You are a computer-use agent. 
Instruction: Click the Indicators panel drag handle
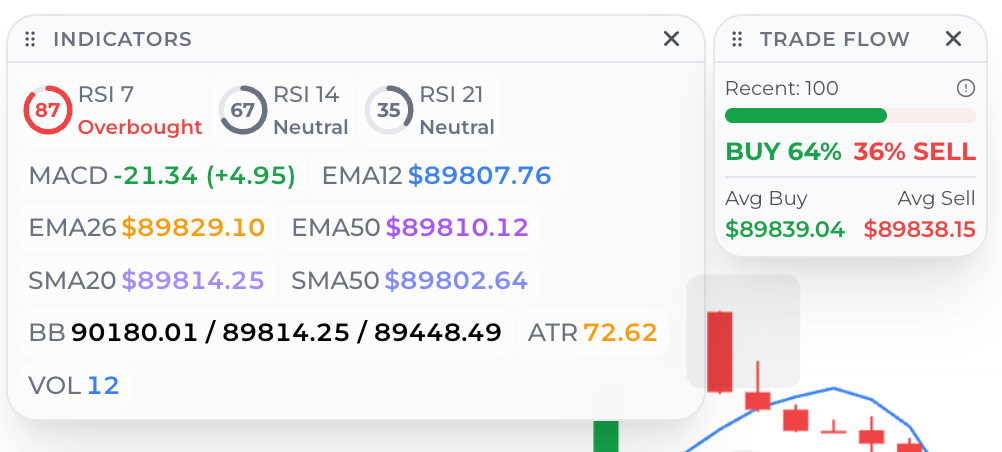(x=30, y=39)
